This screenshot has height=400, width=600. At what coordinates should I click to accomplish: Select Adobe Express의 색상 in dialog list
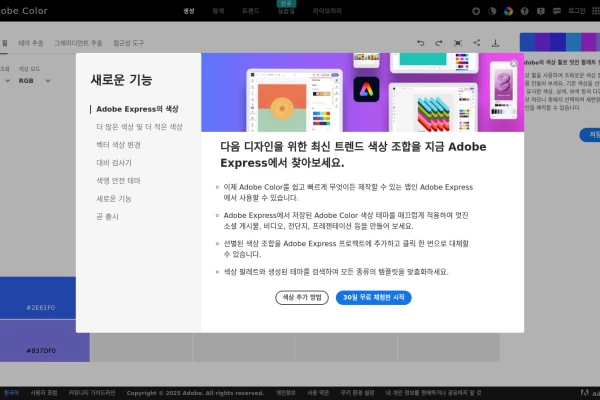coord(137,109)
